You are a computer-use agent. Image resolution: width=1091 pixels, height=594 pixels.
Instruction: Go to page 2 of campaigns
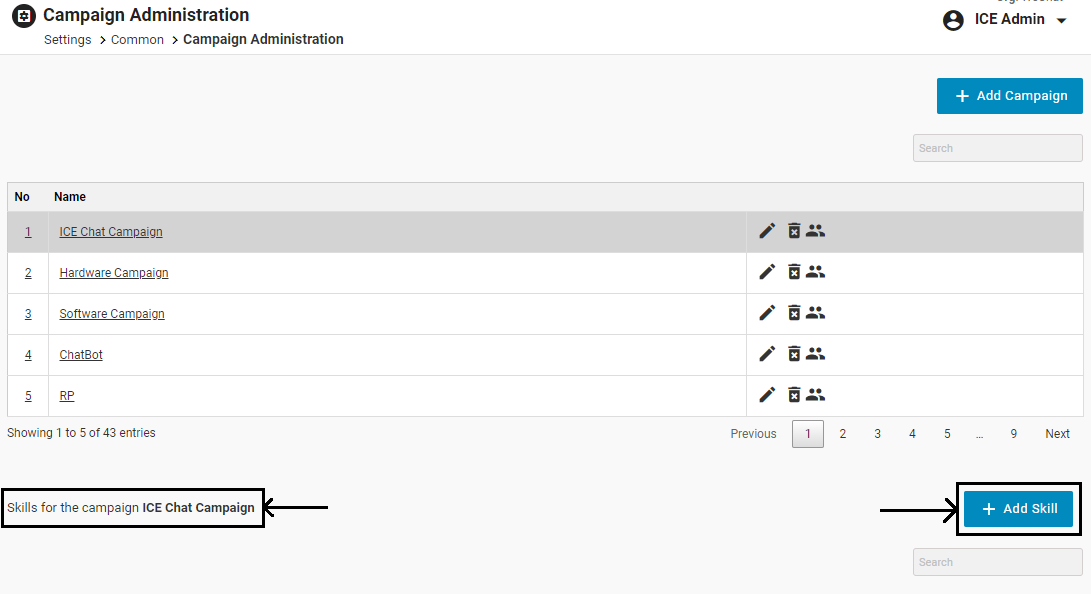pyautogui.click(x=843, y=434)
